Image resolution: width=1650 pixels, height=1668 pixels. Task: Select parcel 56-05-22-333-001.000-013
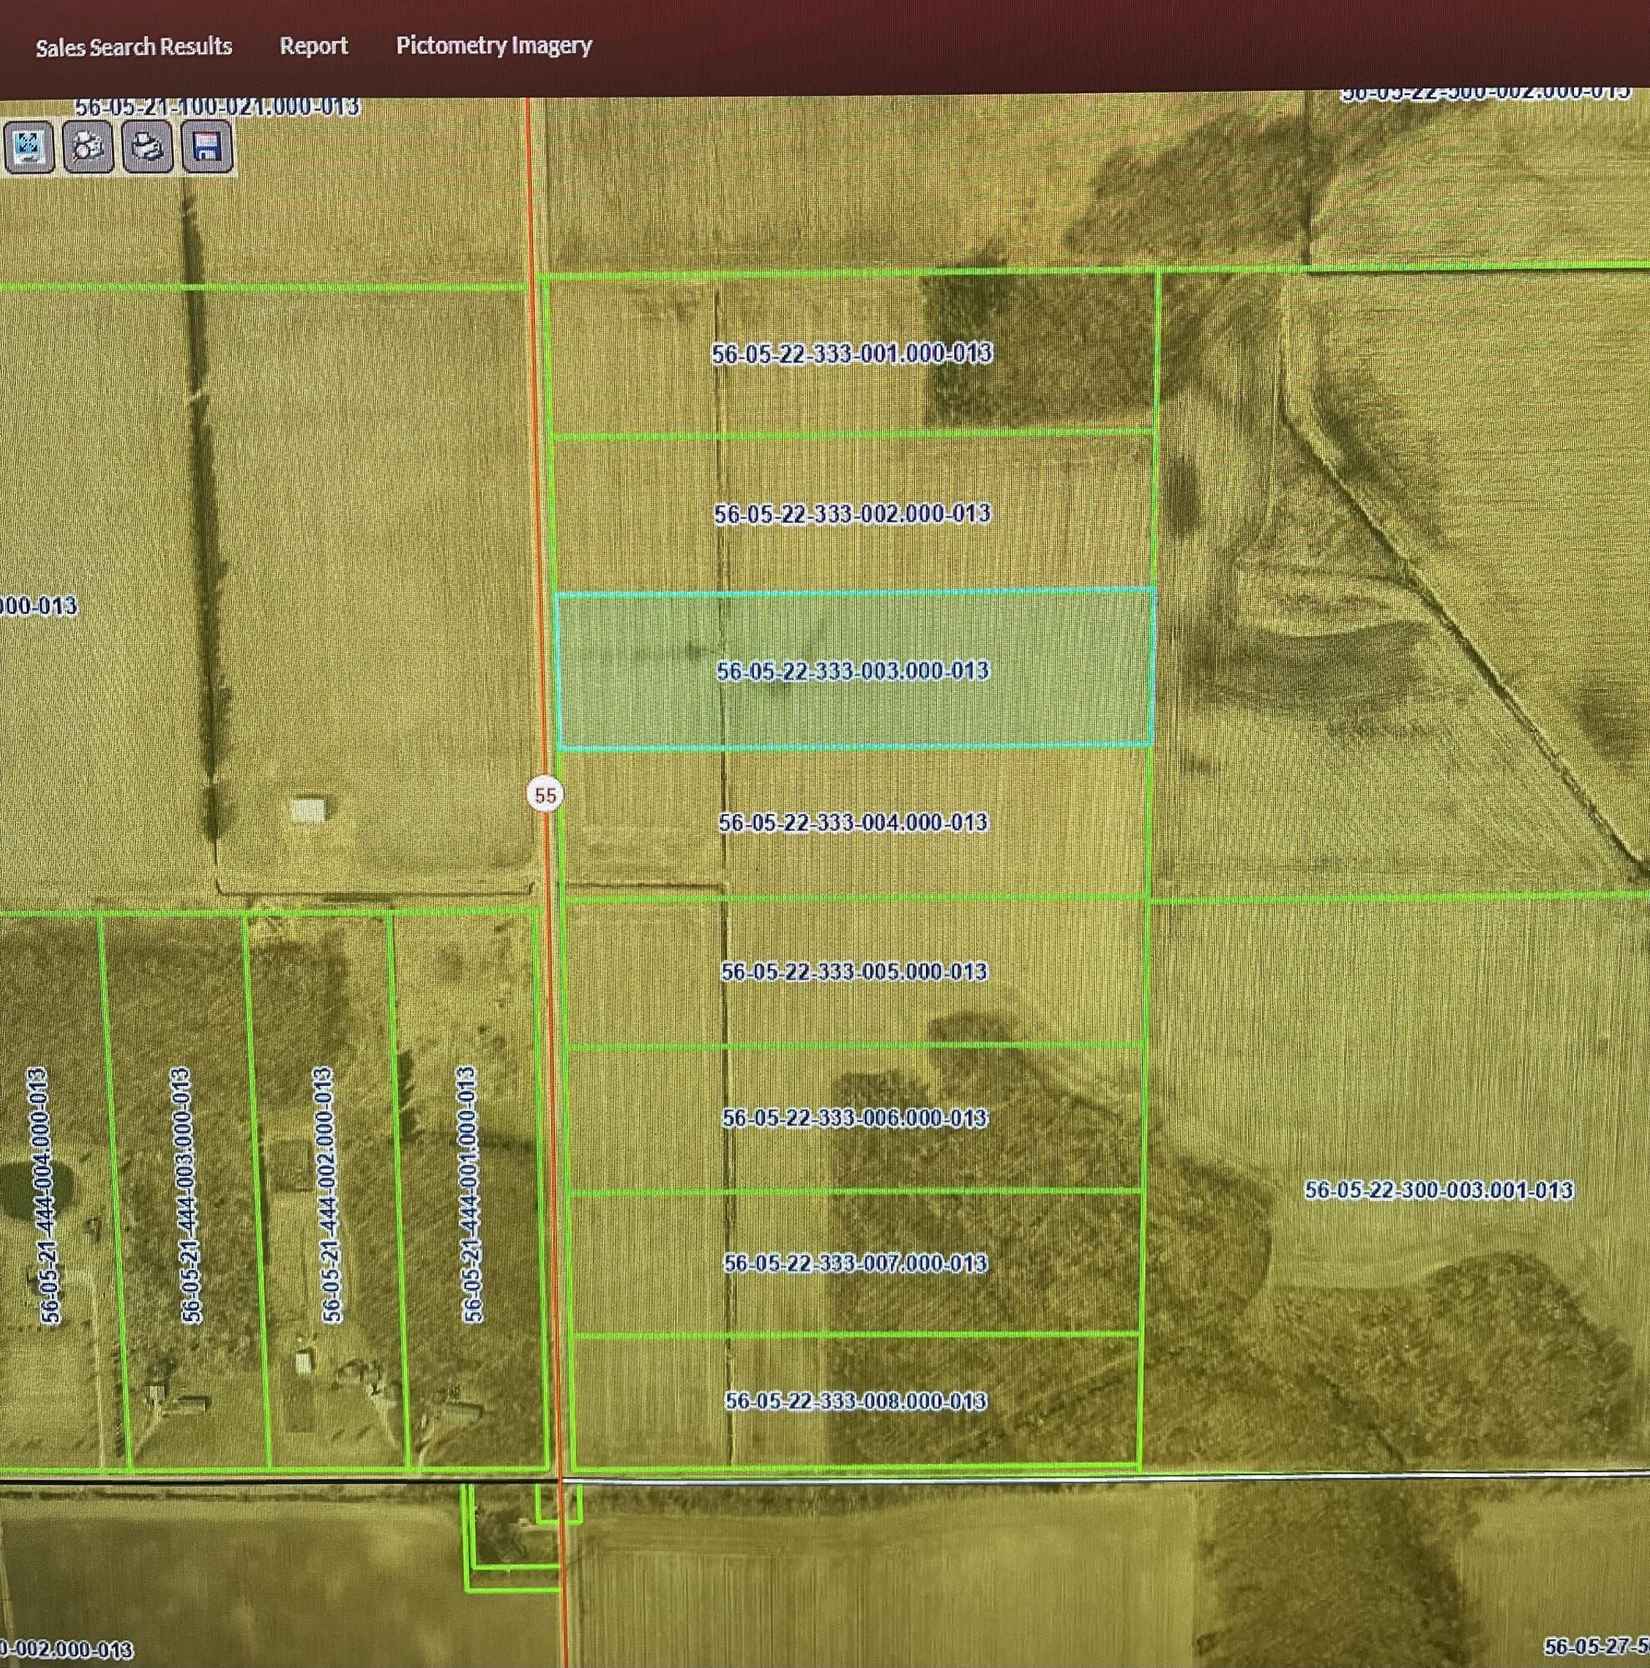[852, 353]
